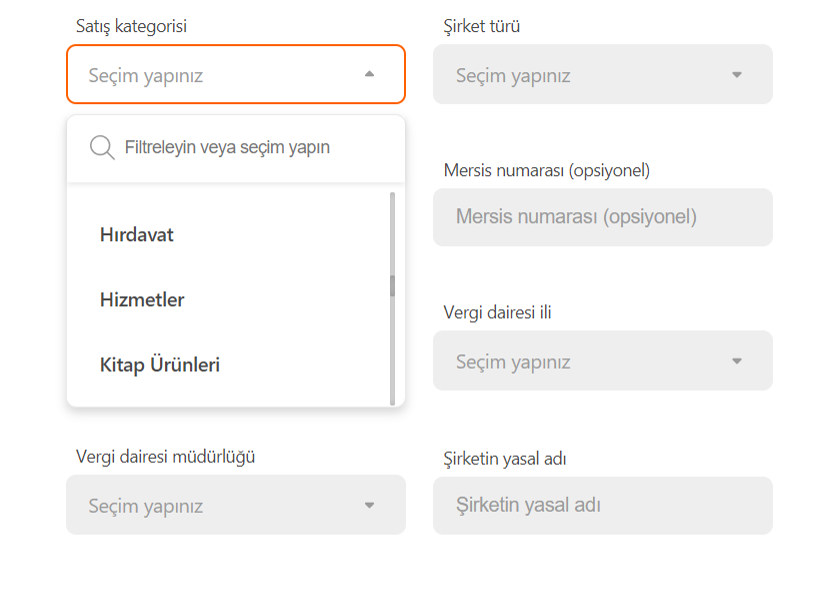
Task: Click the Vergi dairesi müdürlüğü dropdown arrow
Action: 369,505
